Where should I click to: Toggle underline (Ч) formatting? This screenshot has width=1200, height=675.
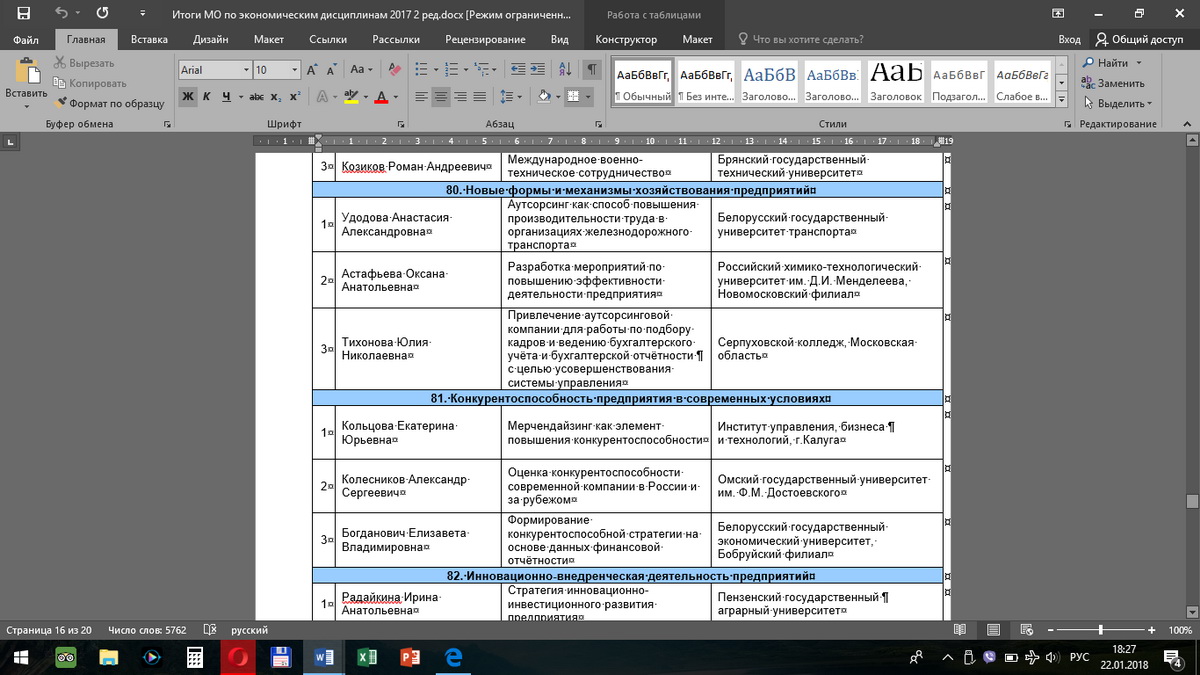coord(227,97)
